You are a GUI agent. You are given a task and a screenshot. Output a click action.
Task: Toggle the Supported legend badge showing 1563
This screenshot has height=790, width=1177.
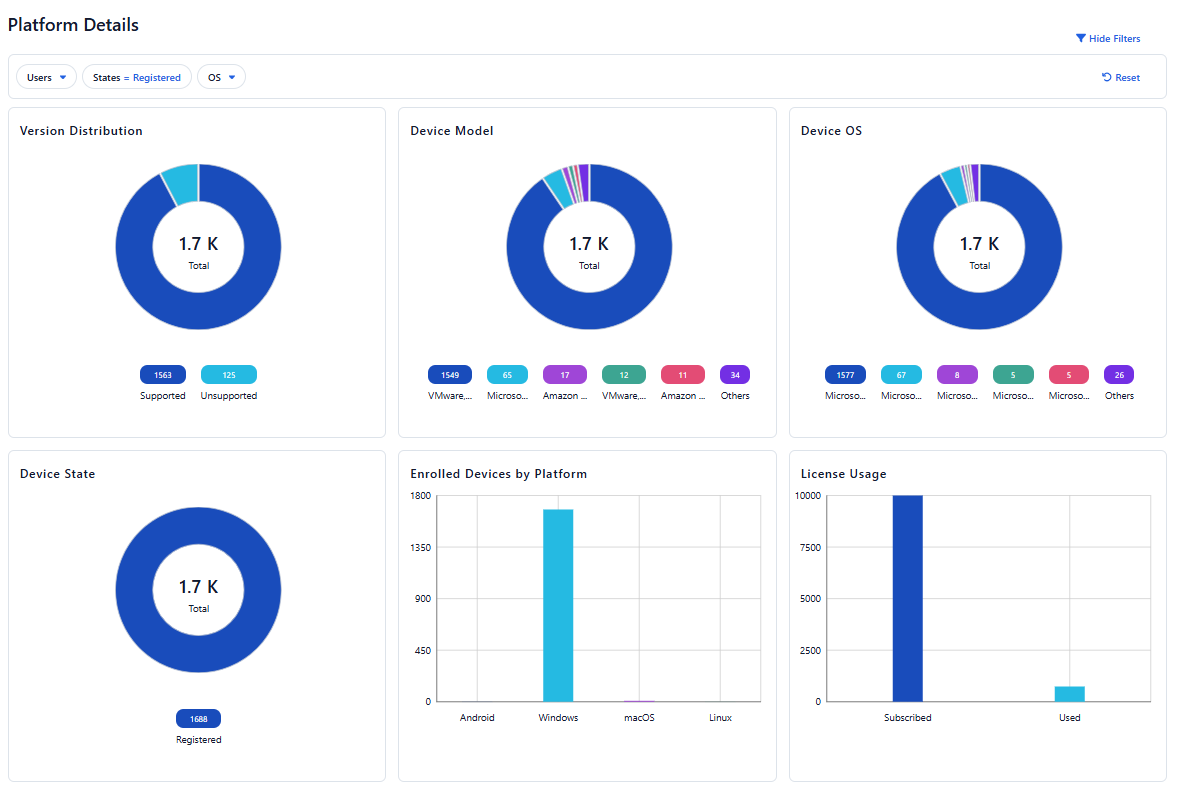click(163, 375)
